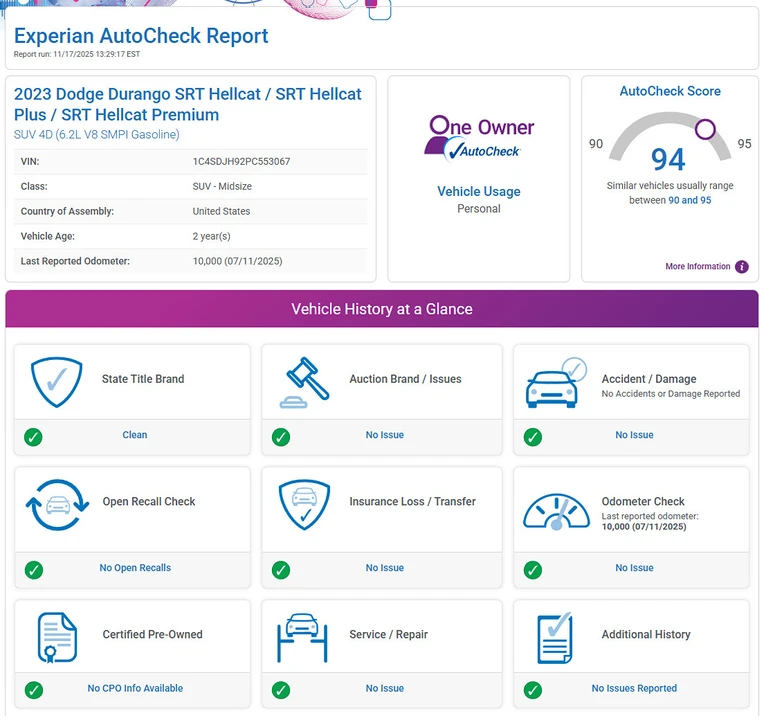The image size is (764, 720).
Task: Click the Accident / Damage car icon
Action: click(556, 382)
